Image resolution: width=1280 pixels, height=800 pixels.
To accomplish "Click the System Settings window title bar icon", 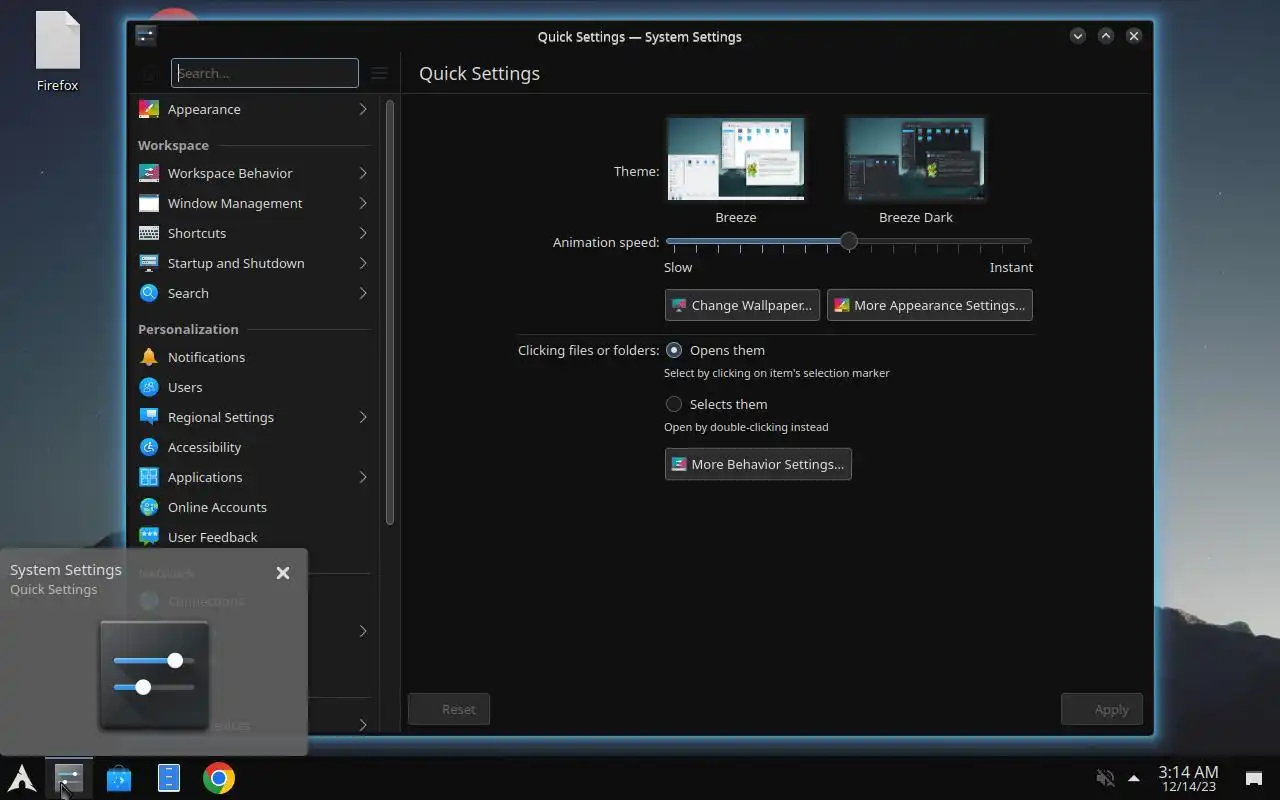I will [146, 36].
